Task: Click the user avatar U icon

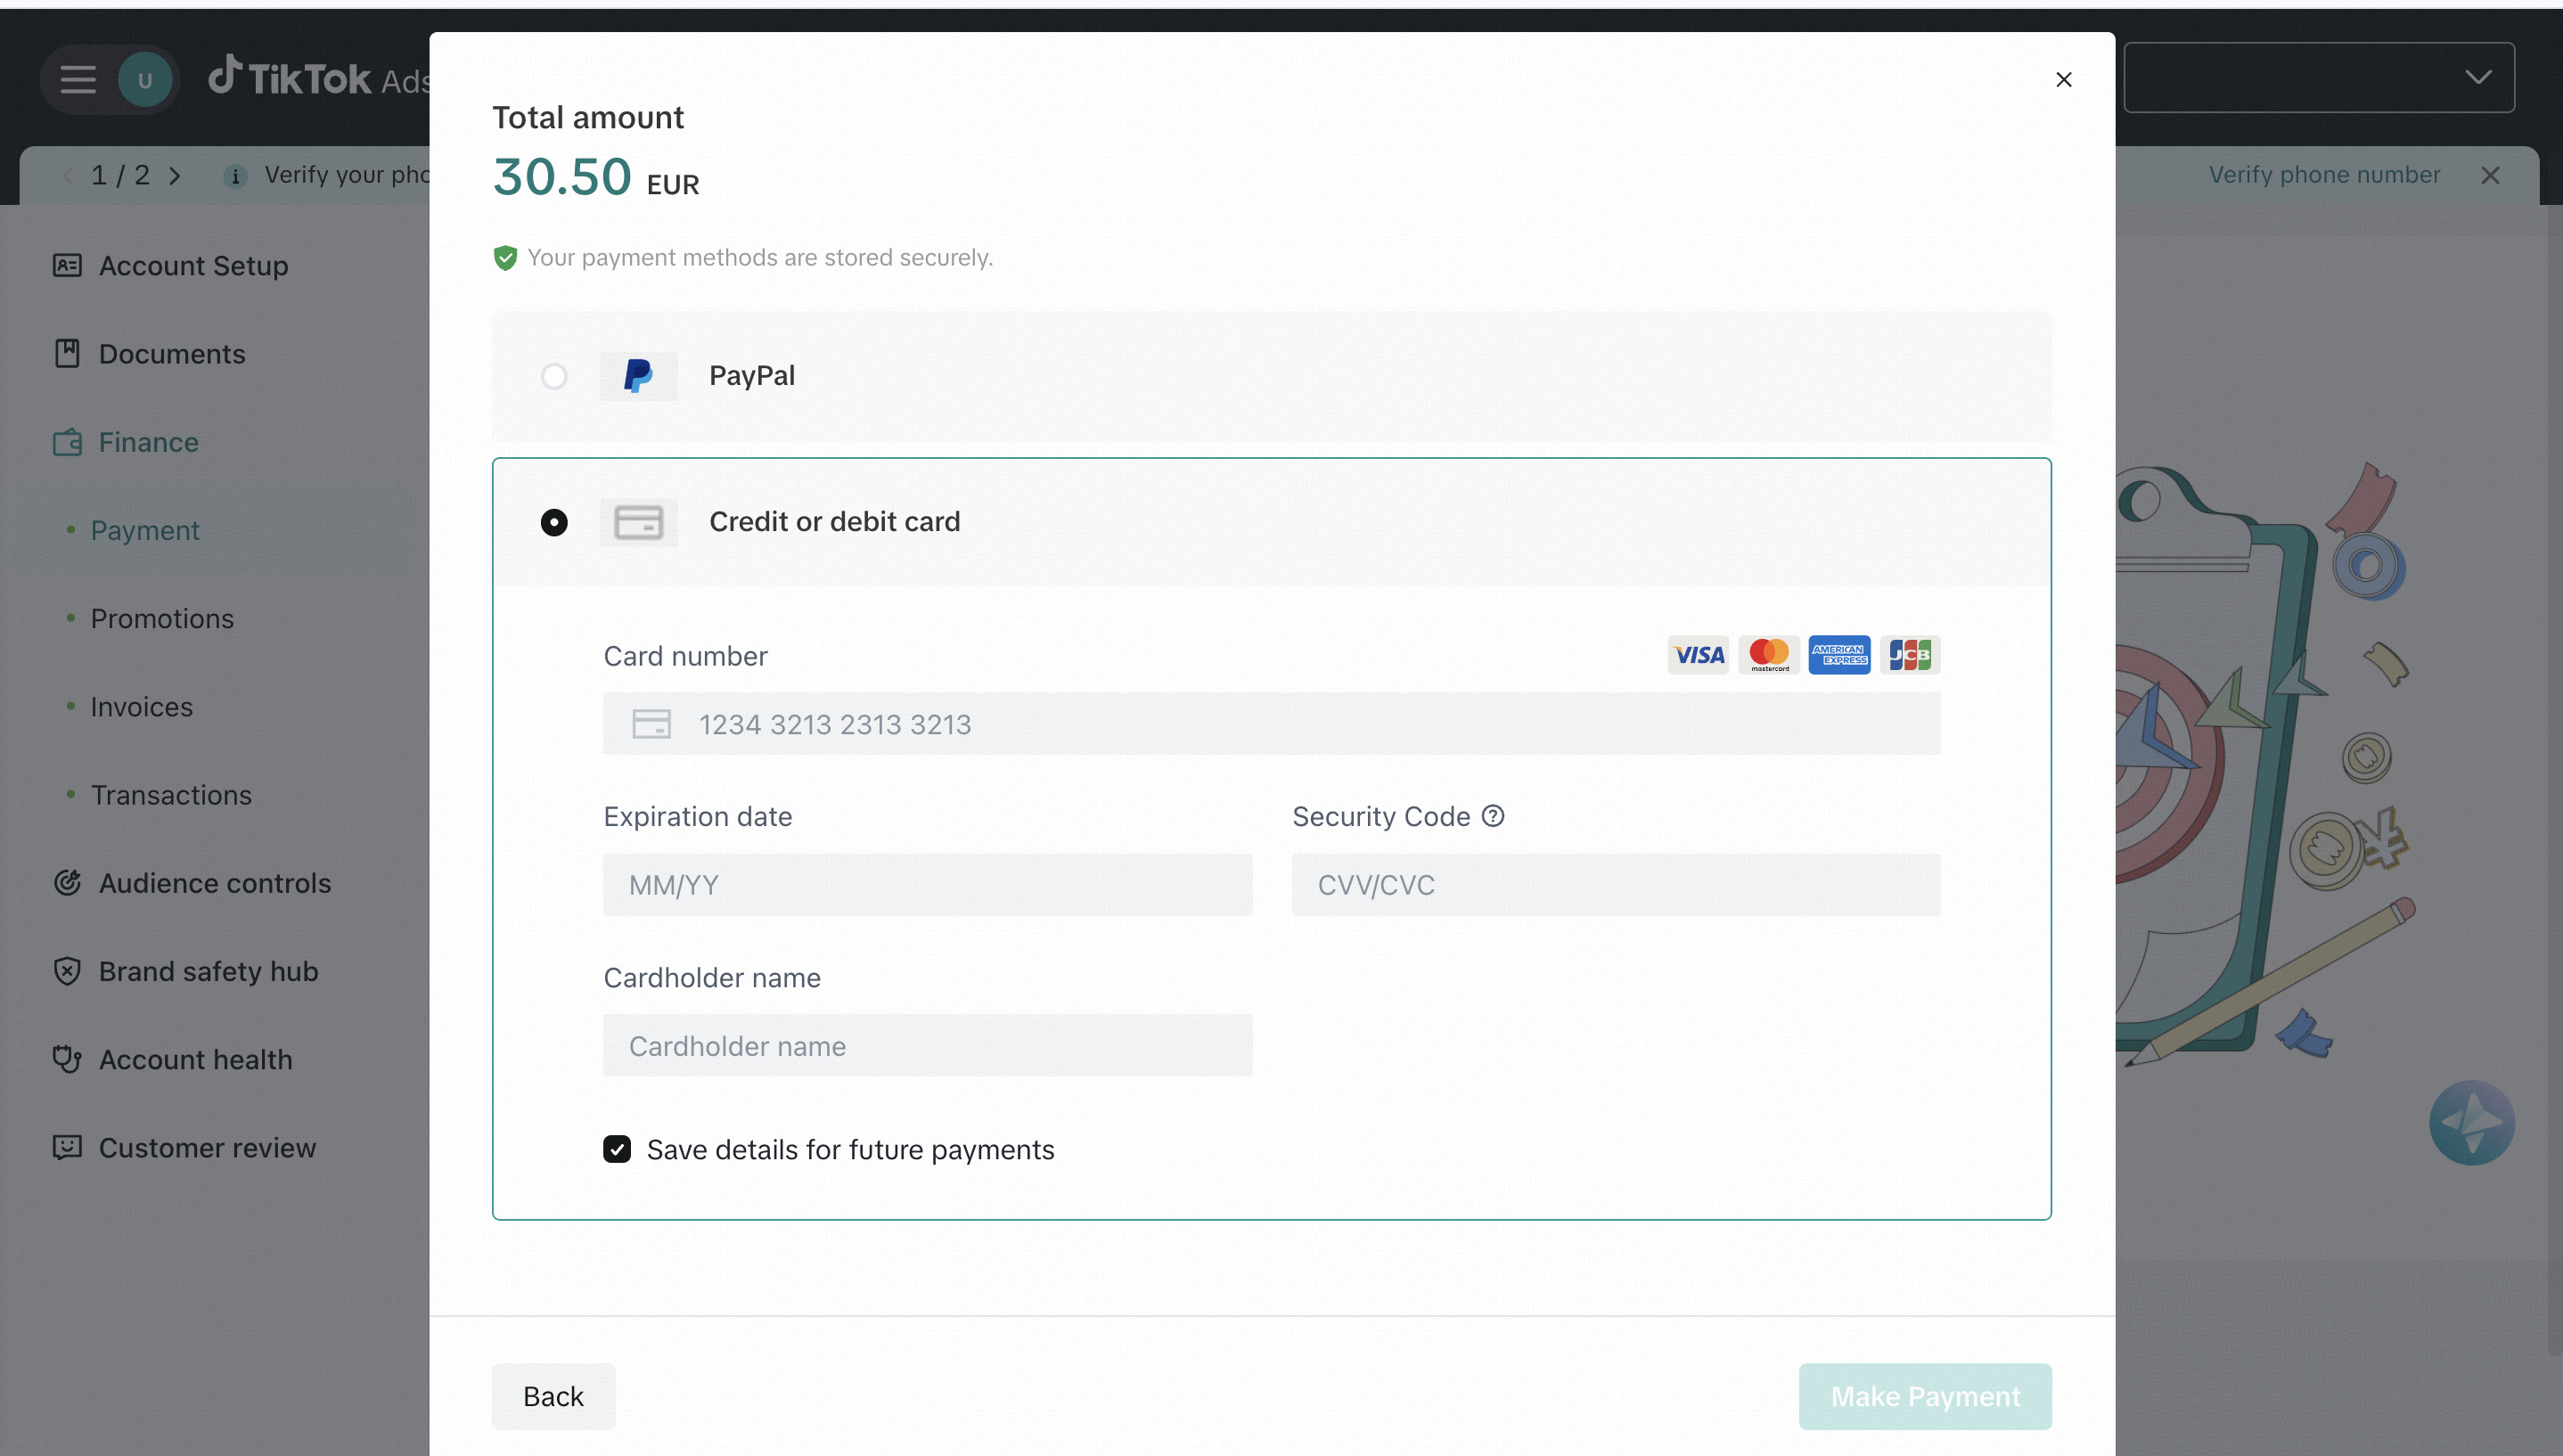Action: (145, 80)
